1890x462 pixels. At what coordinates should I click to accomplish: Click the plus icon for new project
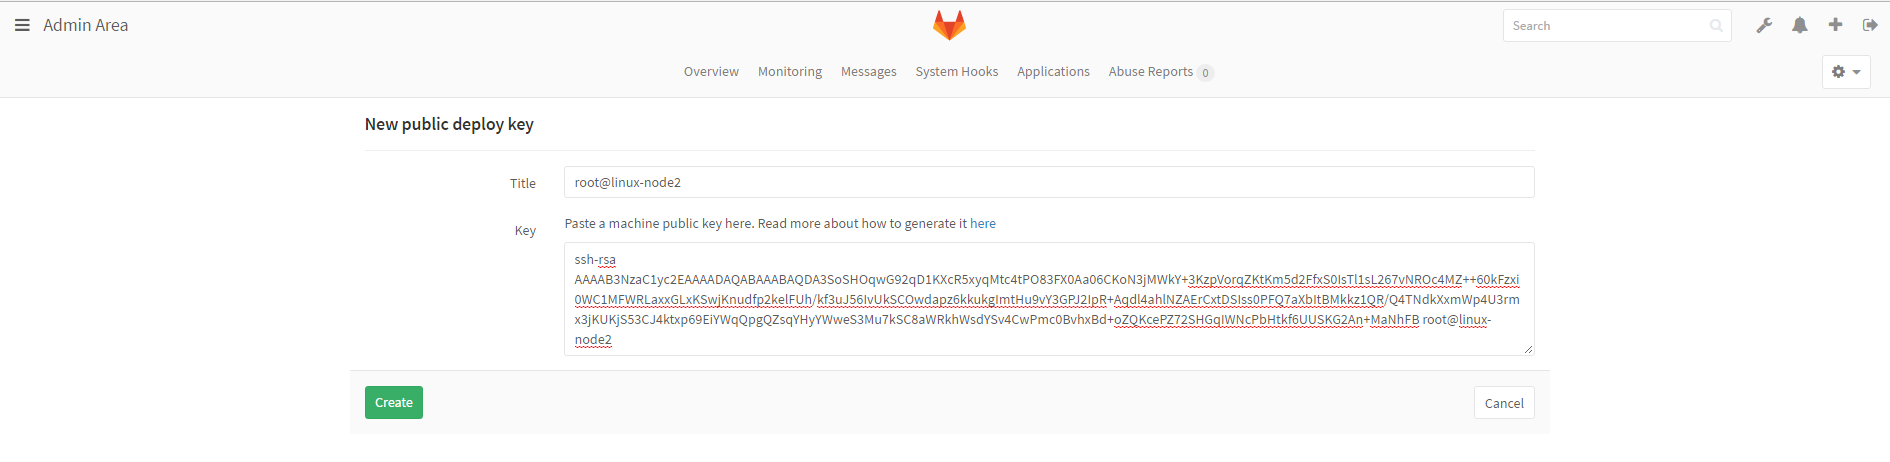1835,25
